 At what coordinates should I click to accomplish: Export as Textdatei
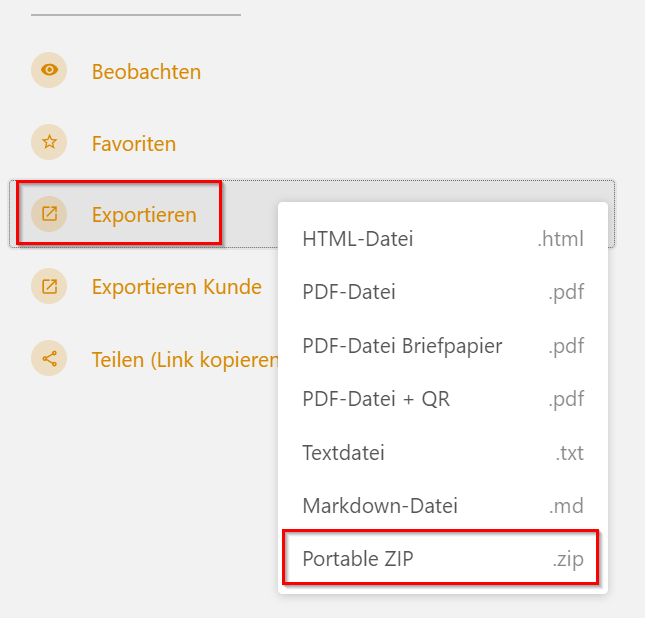(x=443, y=452)
